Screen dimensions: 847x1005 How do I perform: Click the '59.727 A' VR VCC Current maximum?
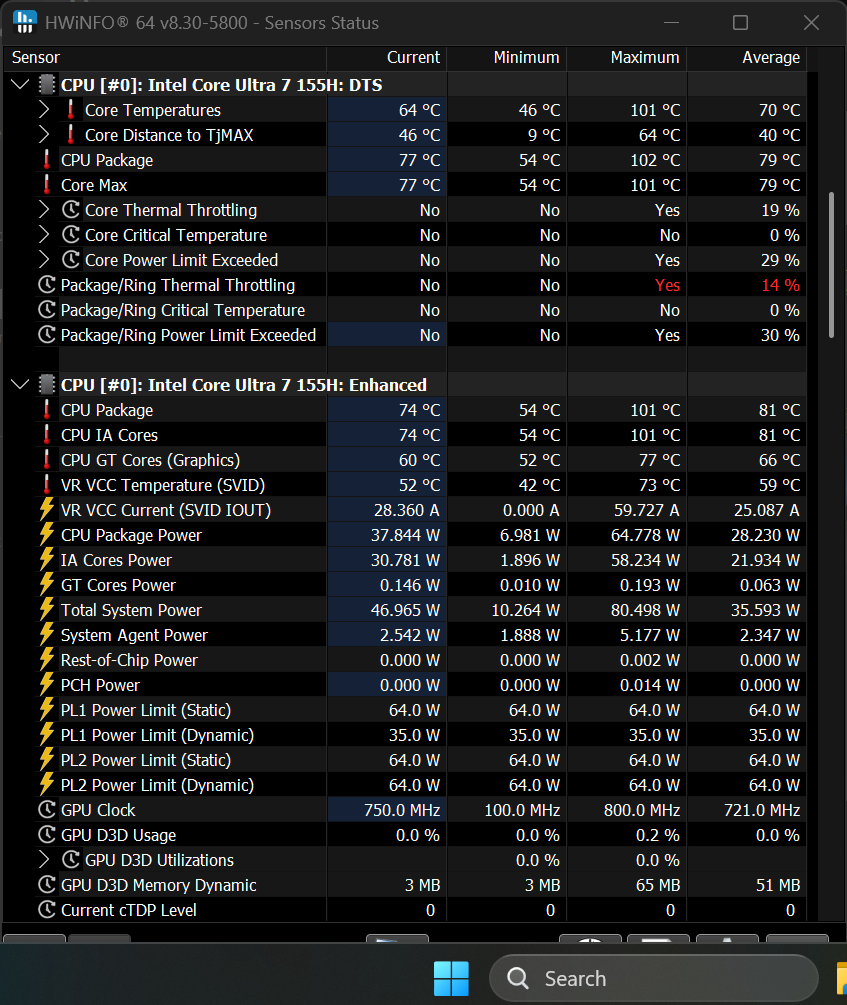[646, 510]
